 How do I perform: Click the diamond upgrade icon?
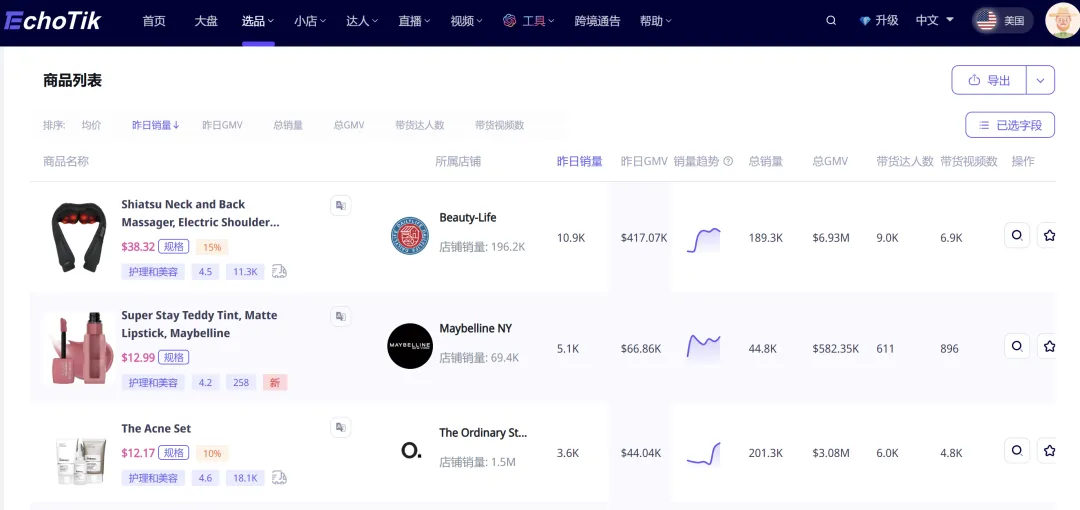tap(865, 21)
